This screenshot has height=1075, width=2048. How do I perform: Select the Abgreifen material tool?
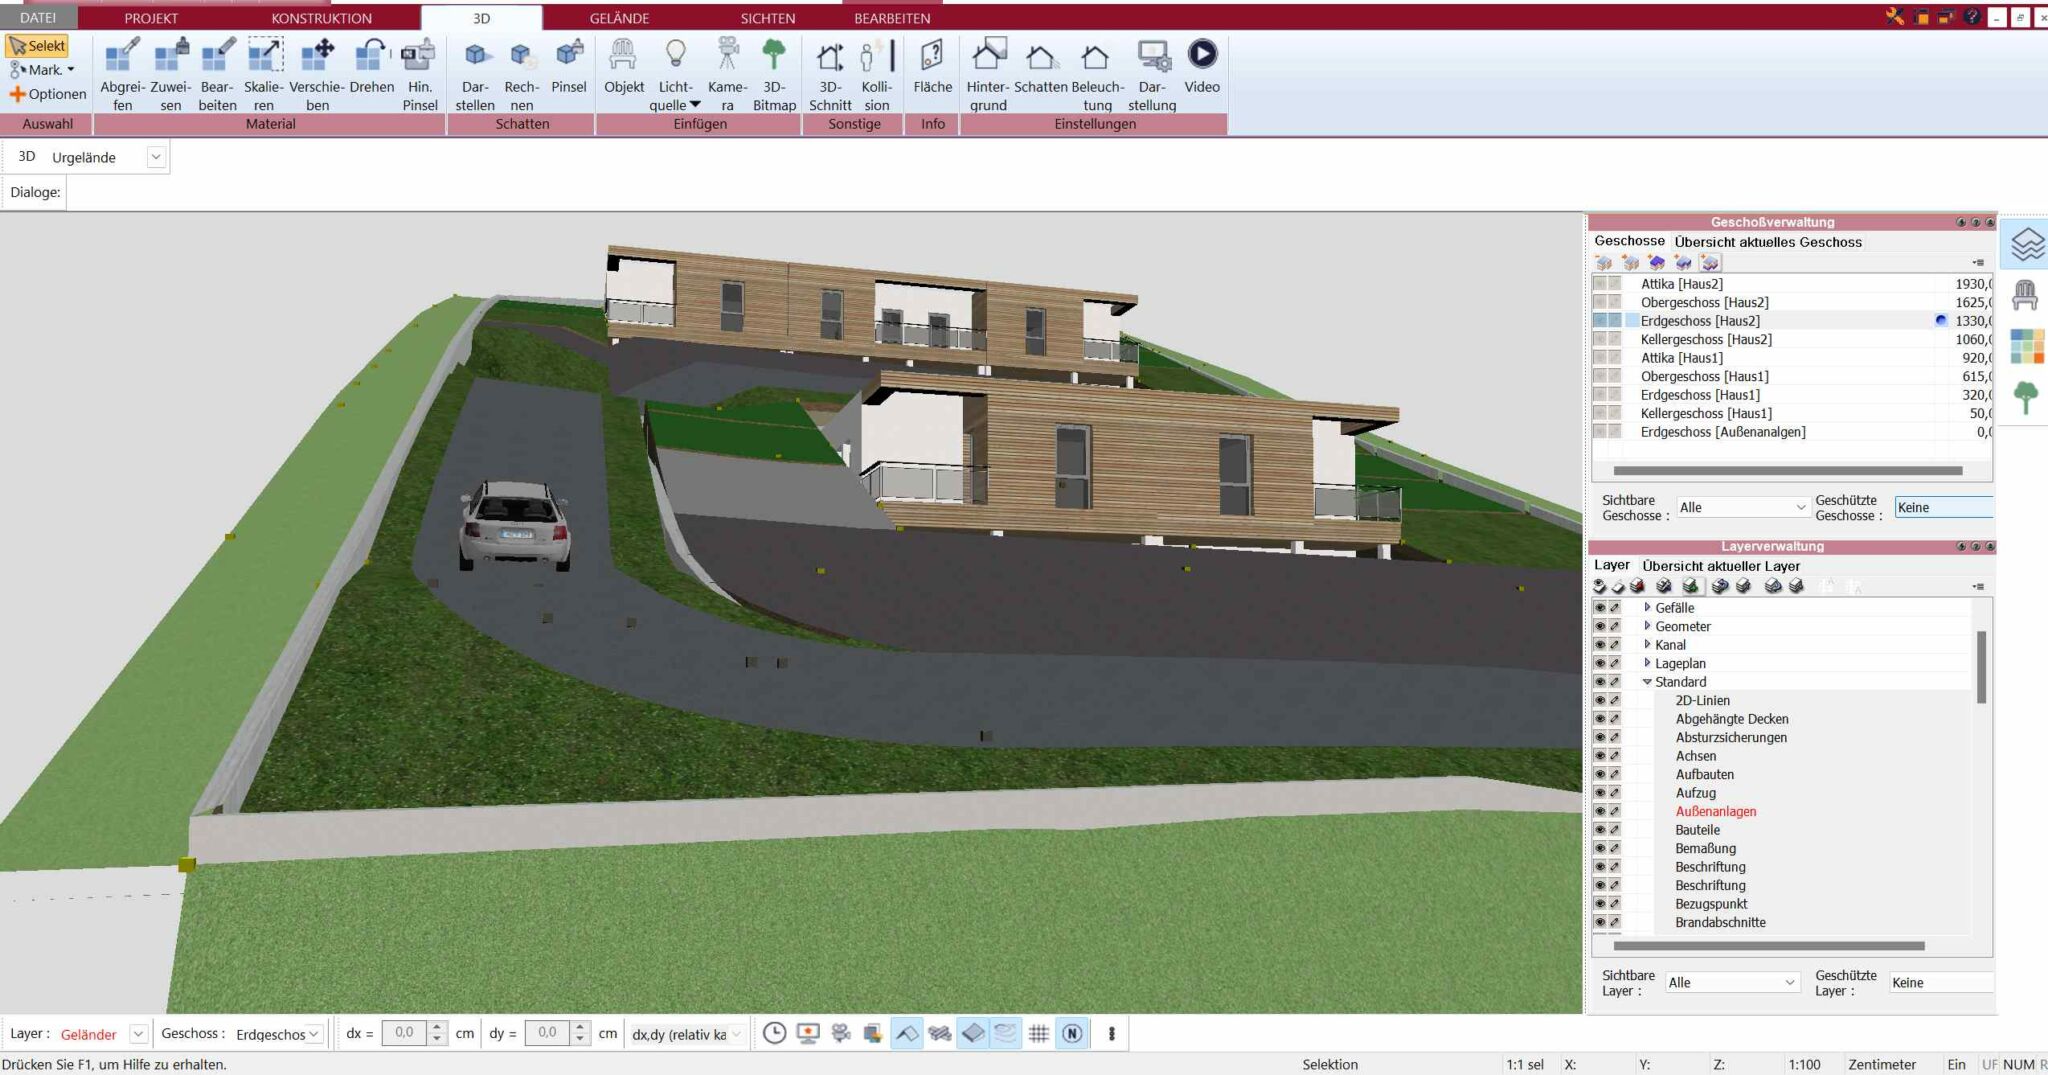124,70
